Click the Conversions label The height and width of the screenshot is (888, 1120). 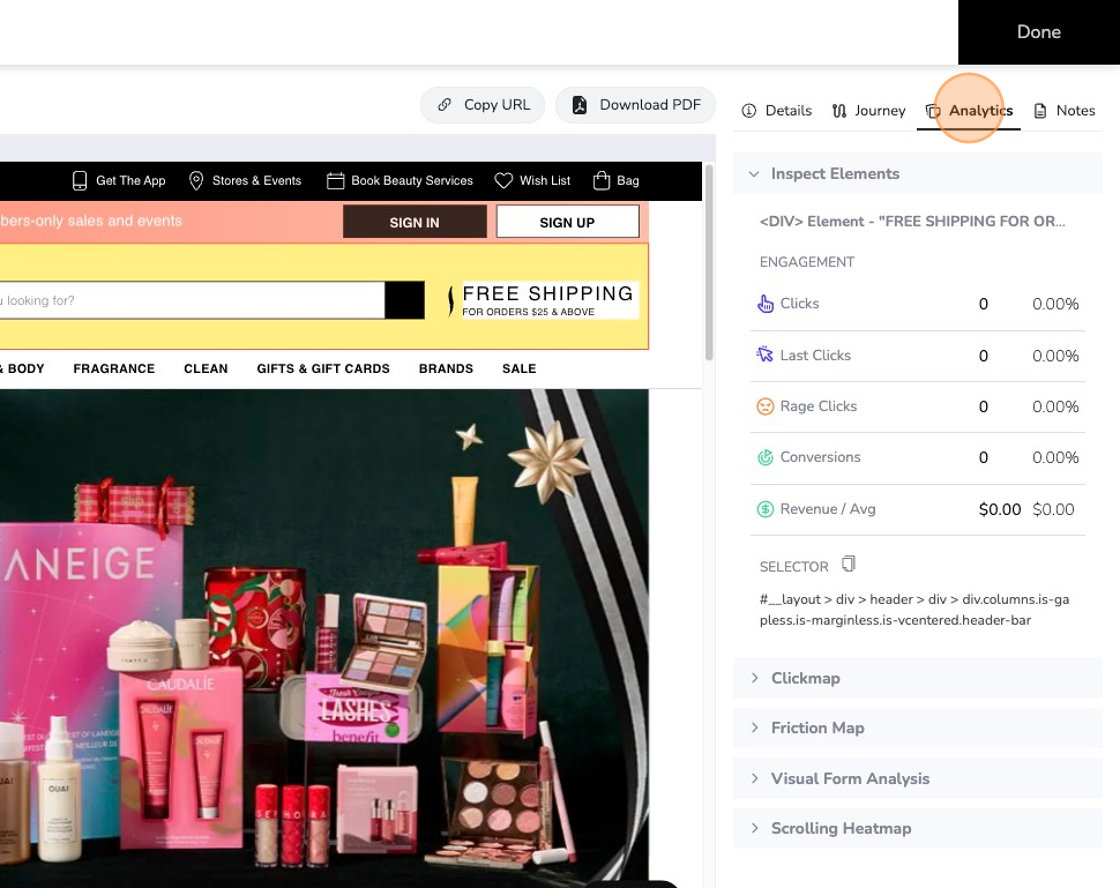tap(820, 457)
